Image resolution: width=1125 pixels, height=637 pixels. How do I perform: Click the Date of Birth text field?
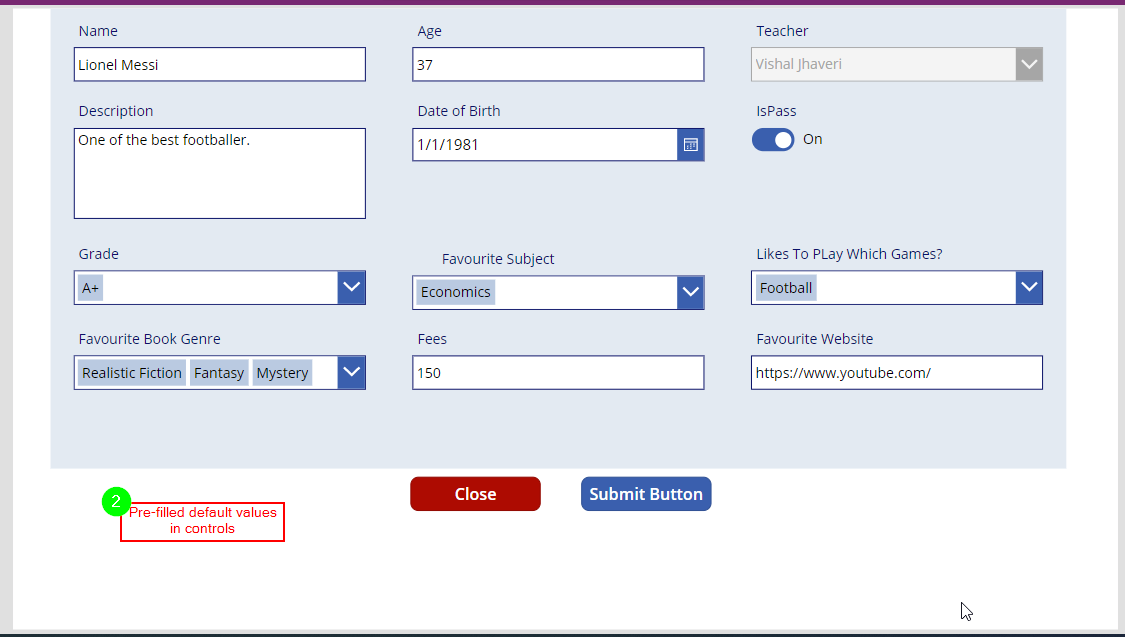pyautogui.click(x=545, y=145)
